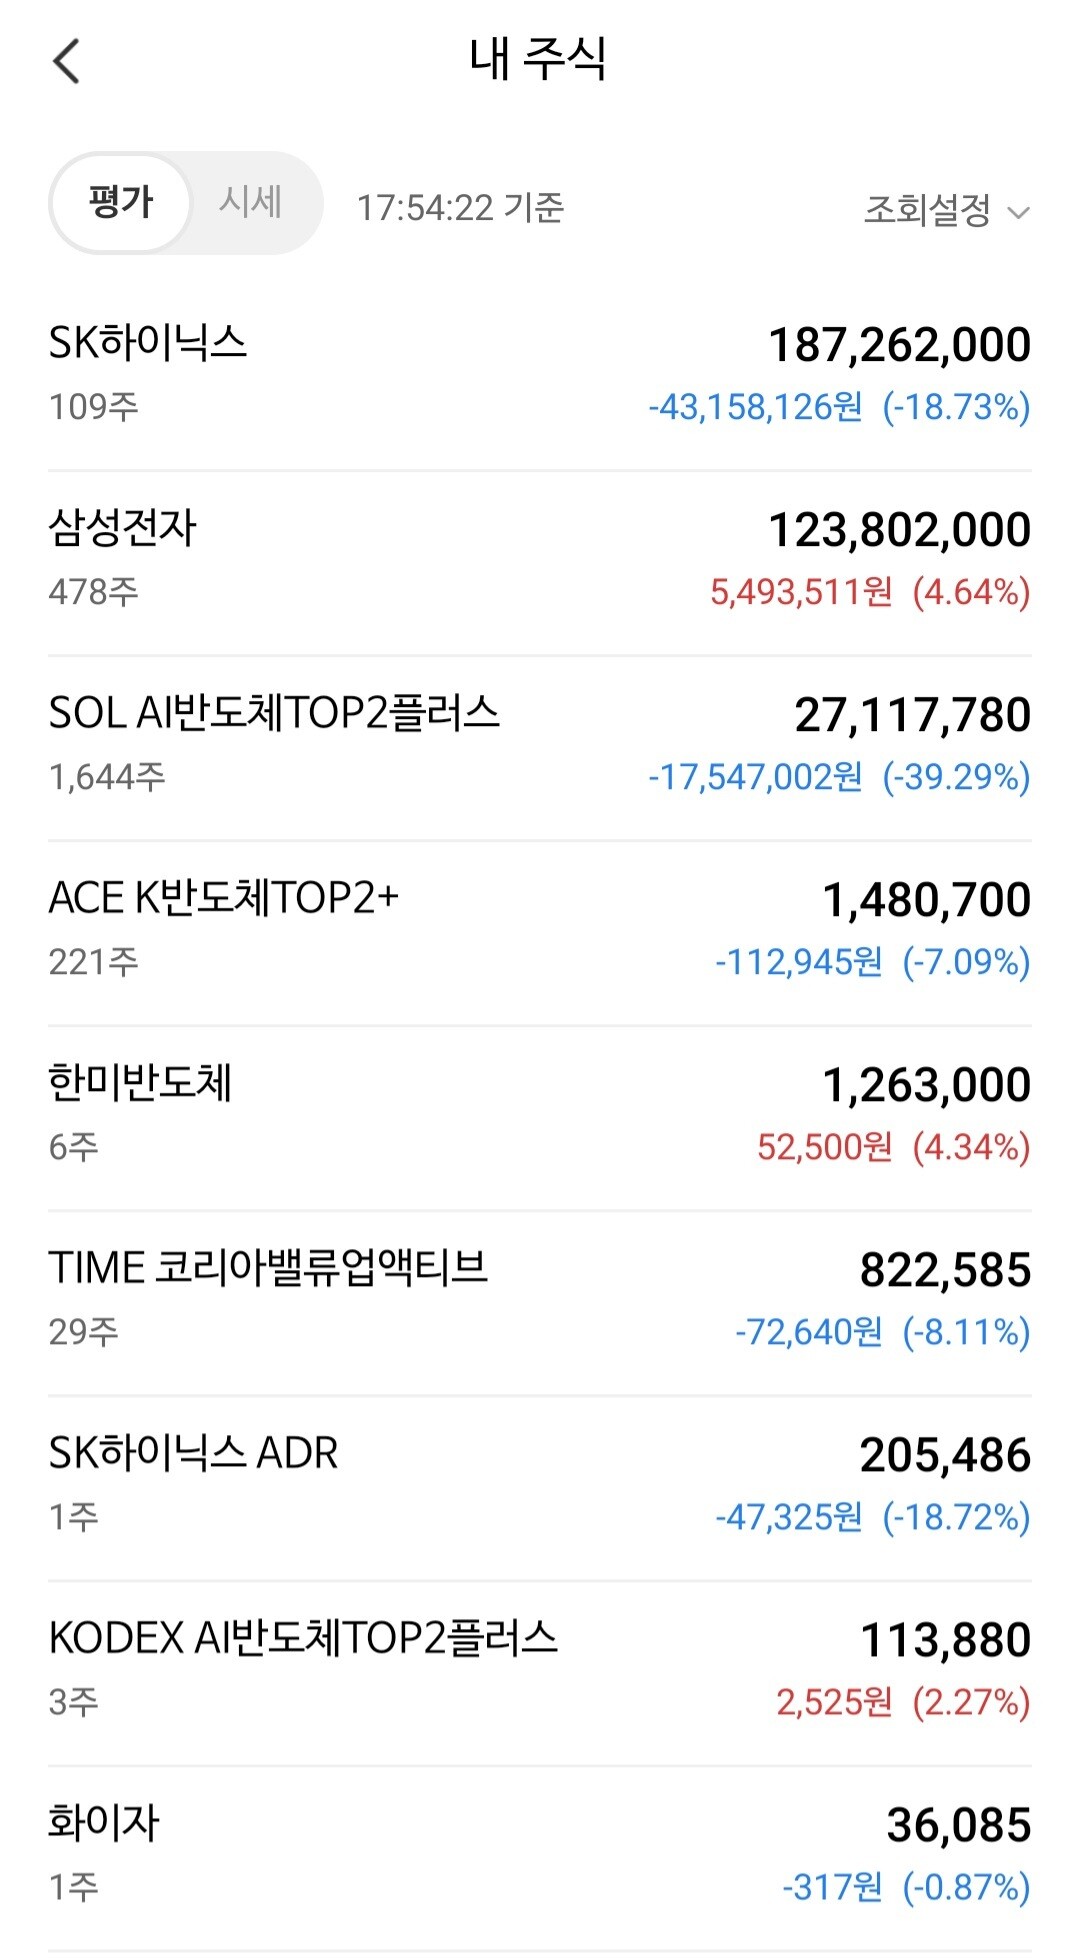Click the 내 주식 page title
Image resolution: width=1080 pixels, height=1959 pixels.
pyautogui.click(x=538, y=59)
